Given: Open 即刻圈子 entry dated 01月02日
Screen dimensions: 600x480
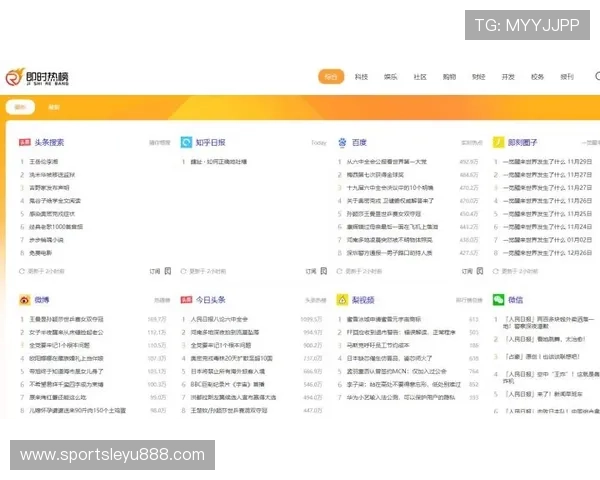Looking at the screenshot, I should tap(548, 240).
